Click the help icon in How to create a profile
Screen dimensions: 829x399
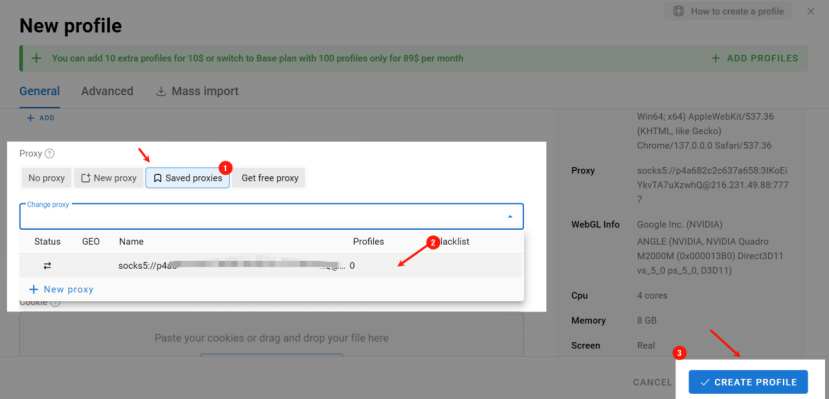click(x=678, y=11)
